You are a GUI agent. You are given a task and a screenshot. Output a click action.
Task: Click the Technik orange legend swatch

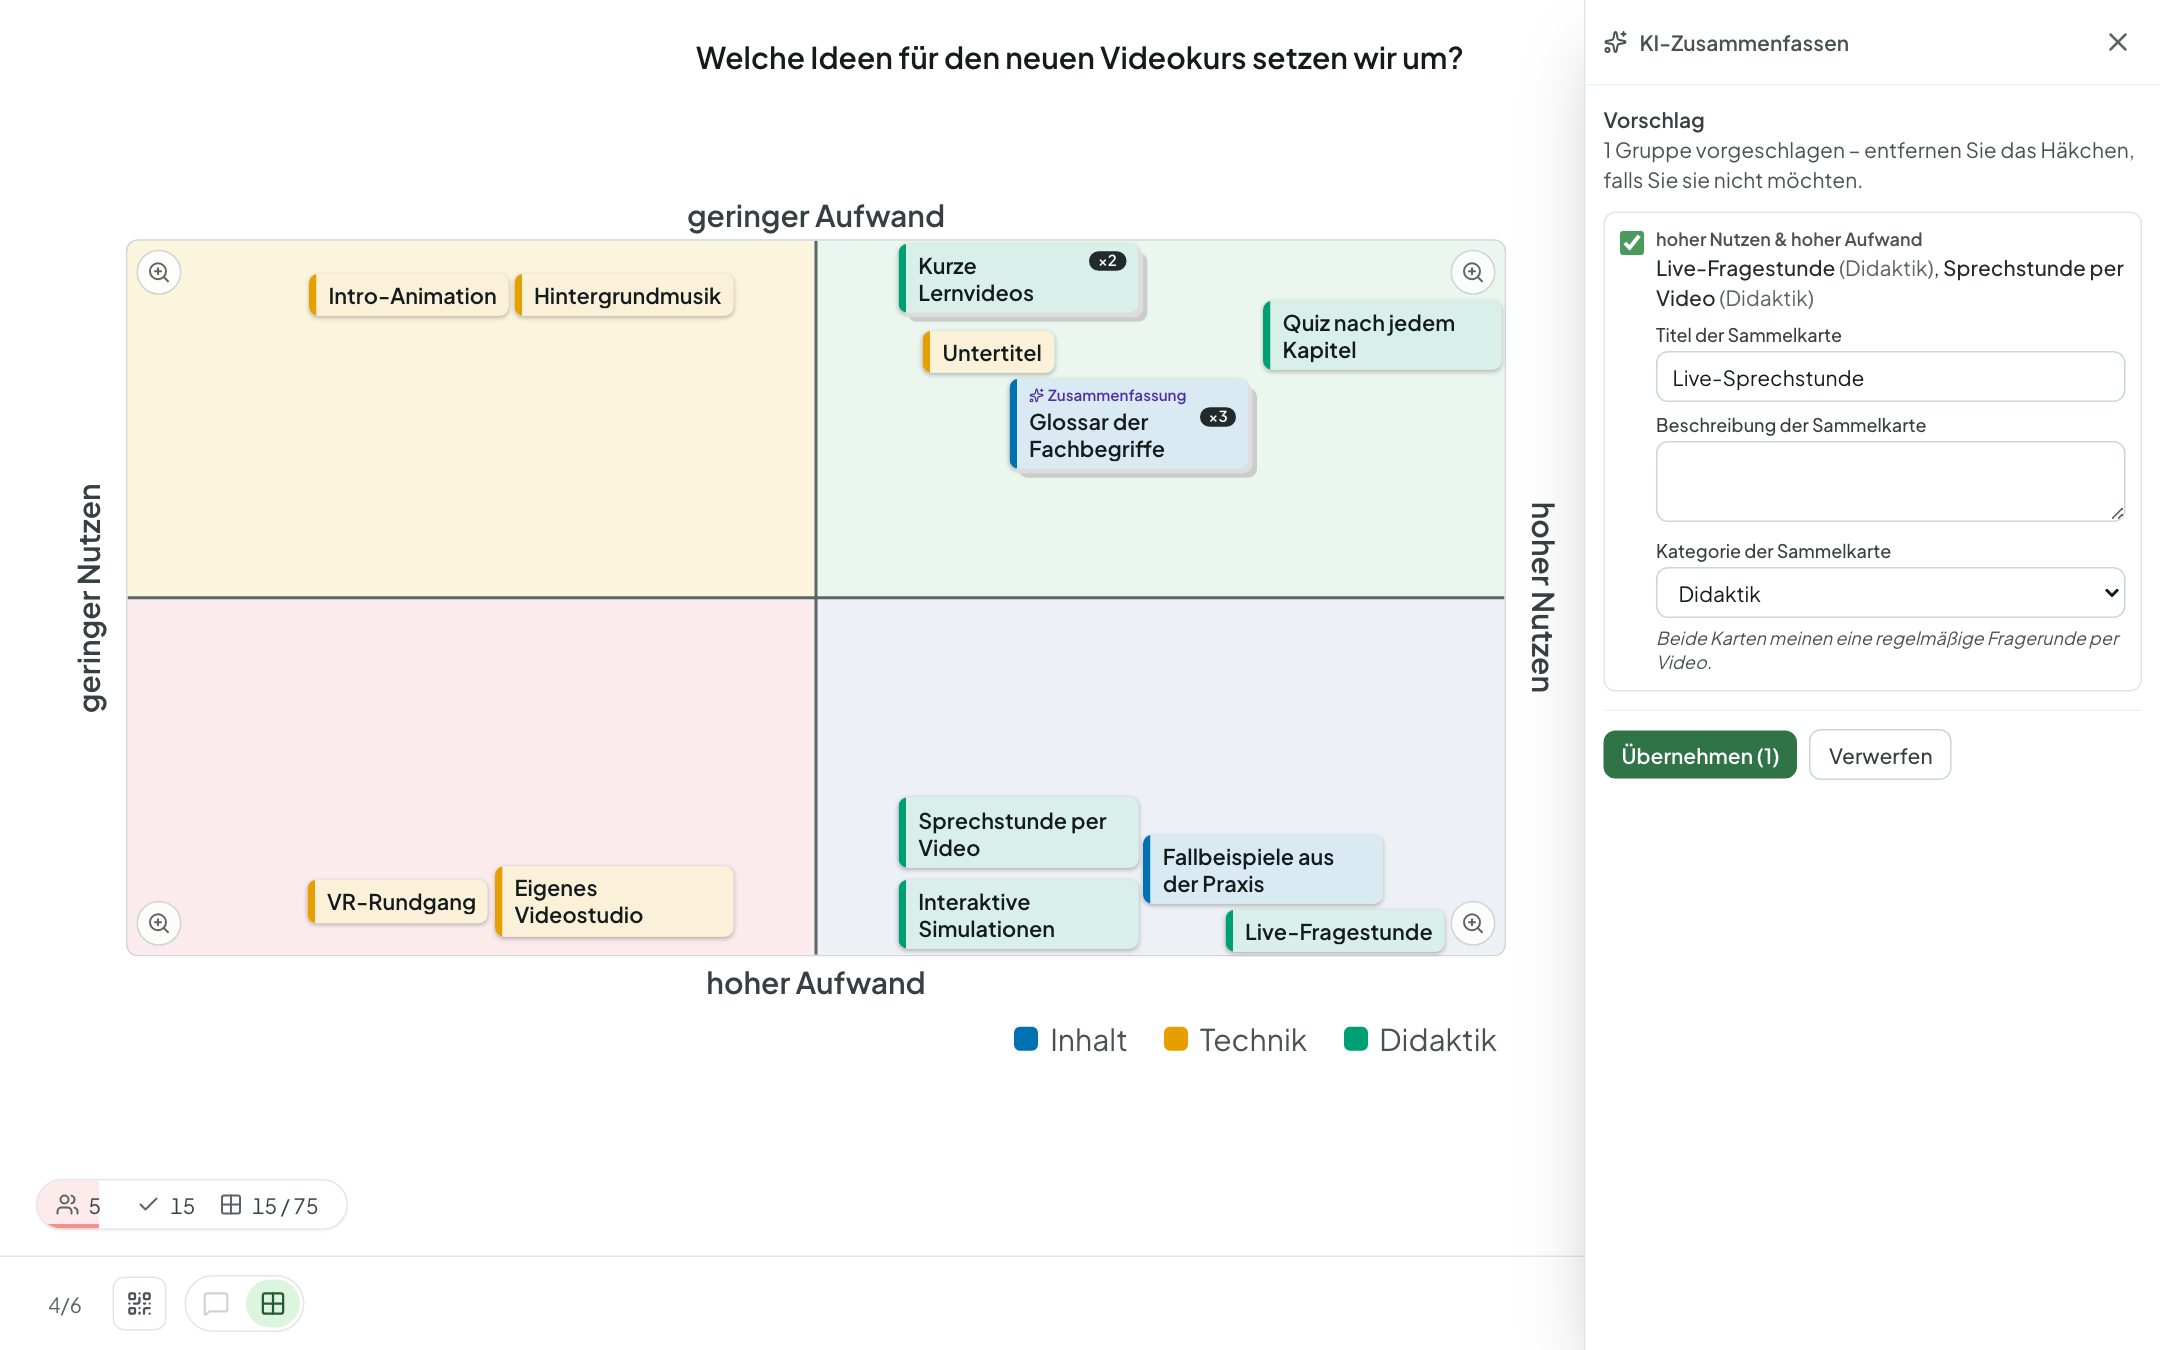1176,1039
